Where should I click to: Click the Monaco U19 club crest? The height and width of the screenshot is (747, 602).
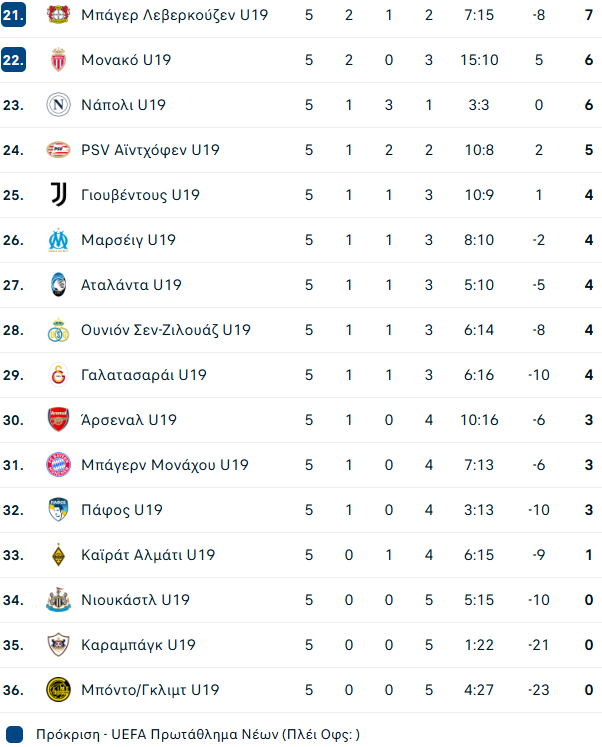59,60
